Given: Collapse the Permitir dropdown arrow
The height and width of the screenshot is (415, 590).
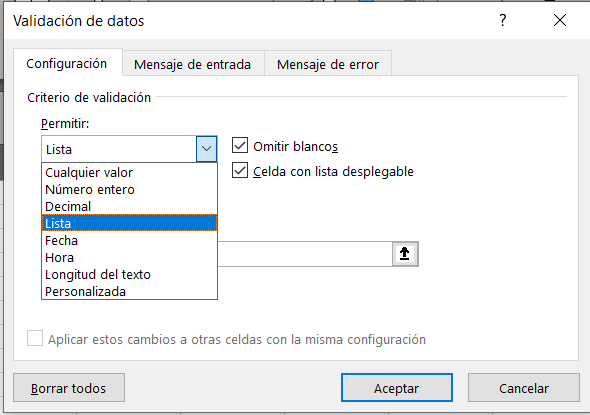Looking at the screenshot, I should coord(206,149).
